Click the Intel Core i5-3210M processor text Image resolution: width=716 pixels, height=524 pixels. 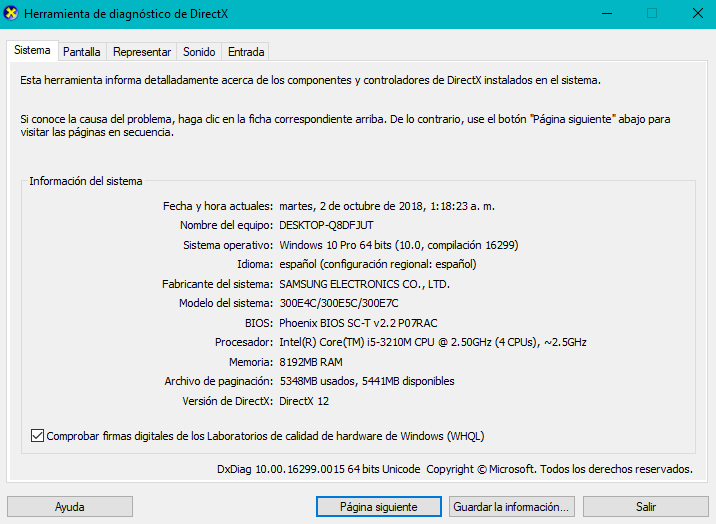tap(432, 342)
